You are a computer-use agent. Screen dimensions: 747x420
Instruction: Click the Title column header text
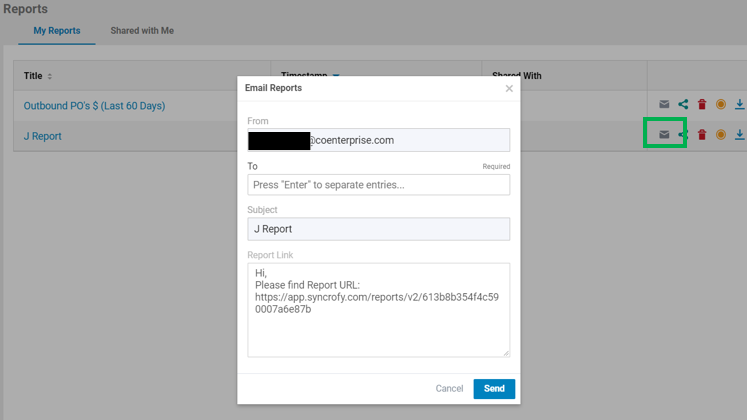(33, 76)
